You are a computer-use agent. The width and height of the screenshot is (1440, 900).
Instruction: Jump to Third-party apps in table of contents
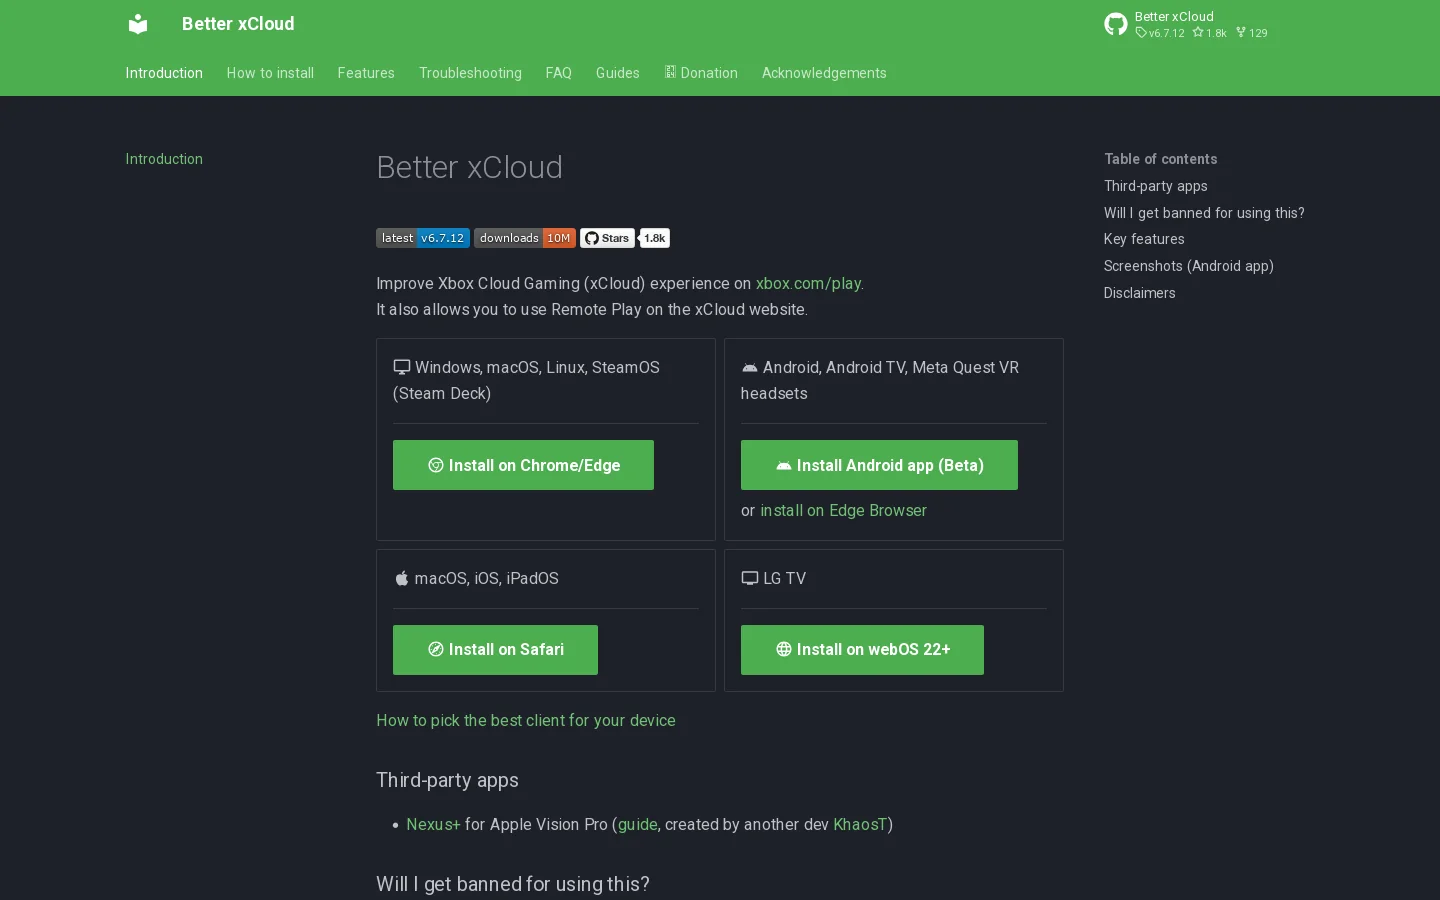point(1156,186)
